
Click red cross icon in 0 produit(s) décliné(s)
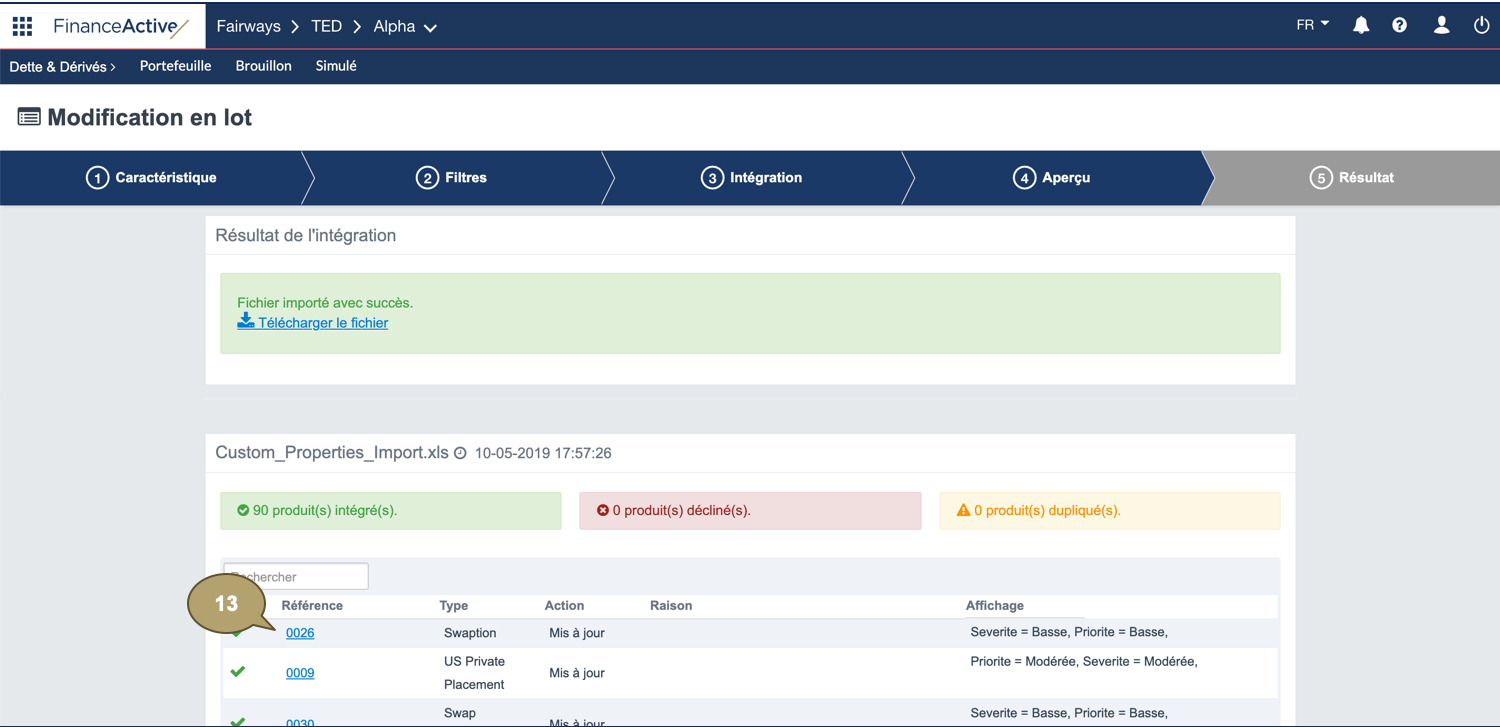[603, 510]
